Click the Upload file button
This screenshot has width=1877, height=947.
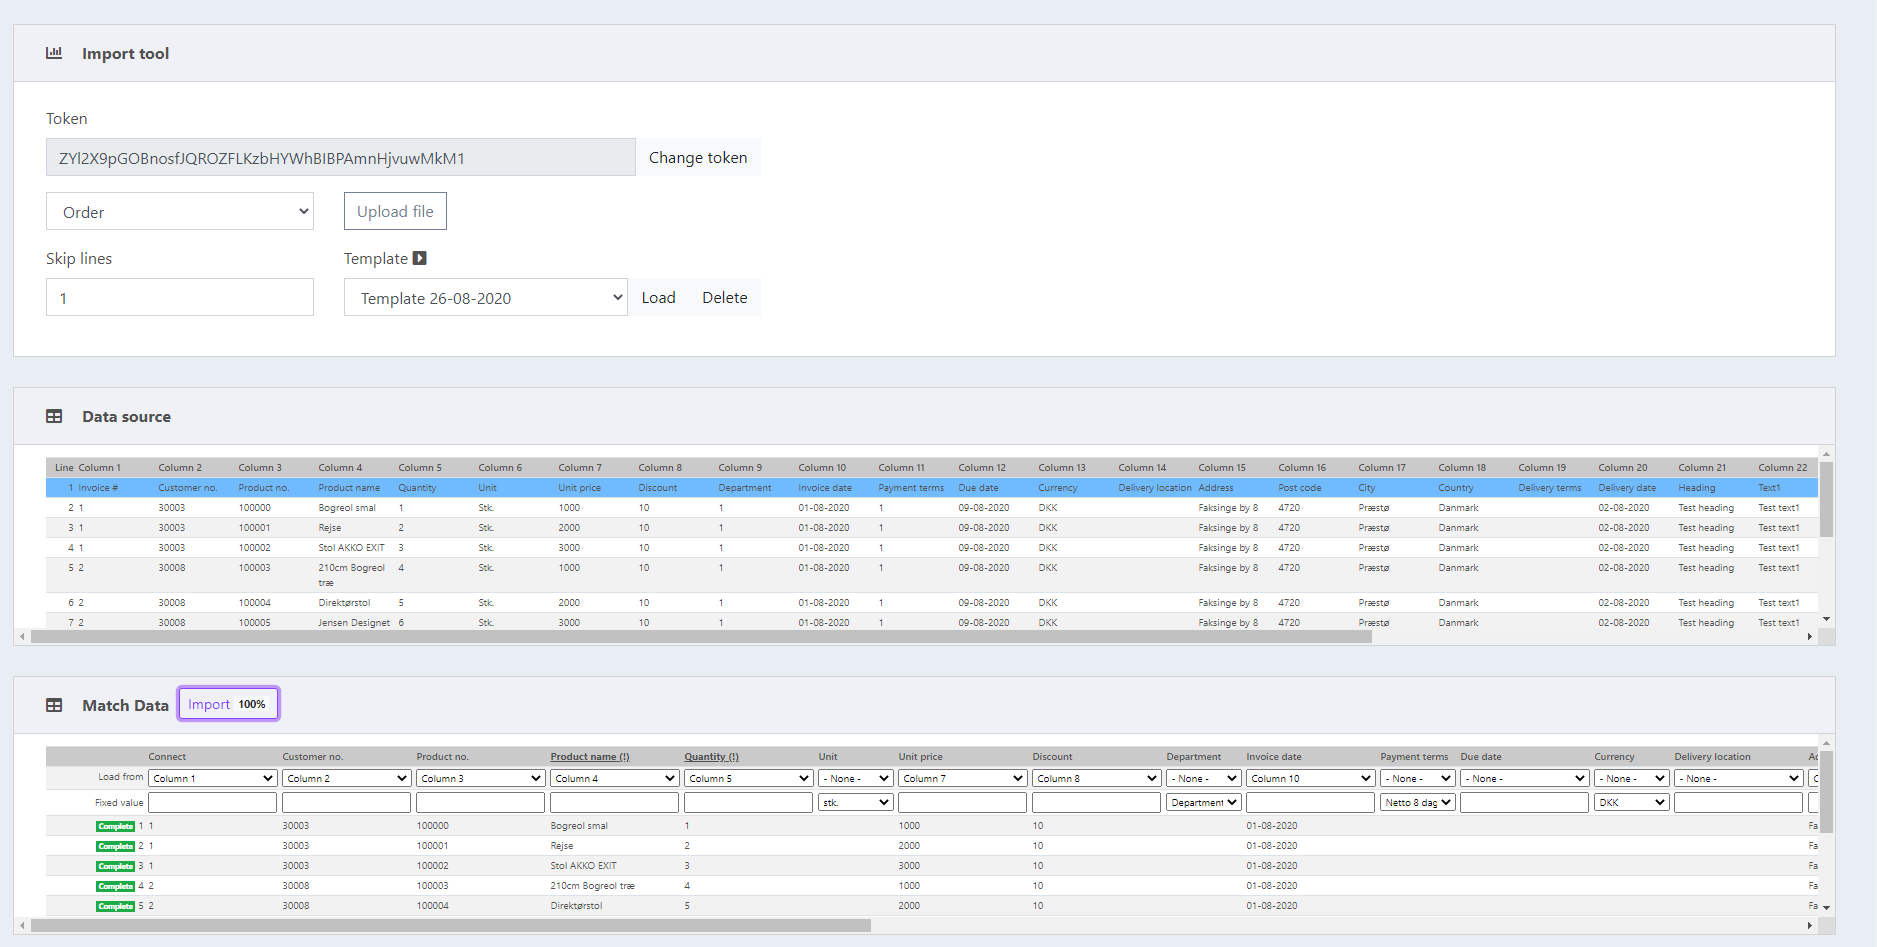coord(395,211)
